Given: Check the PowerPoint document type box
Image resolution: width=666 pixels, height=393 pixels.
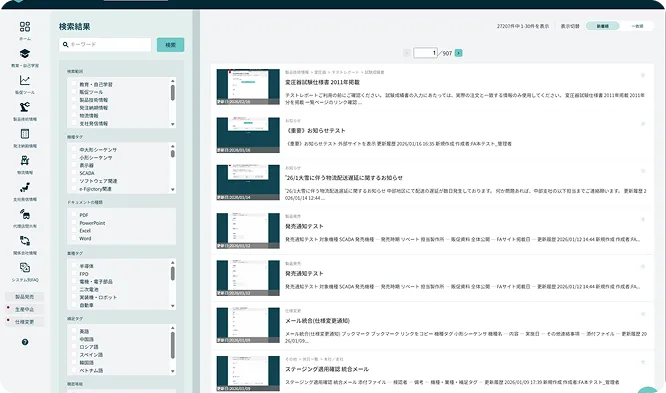Looking at the screenshot, I should pyautogui.click(x=74, y=223).
